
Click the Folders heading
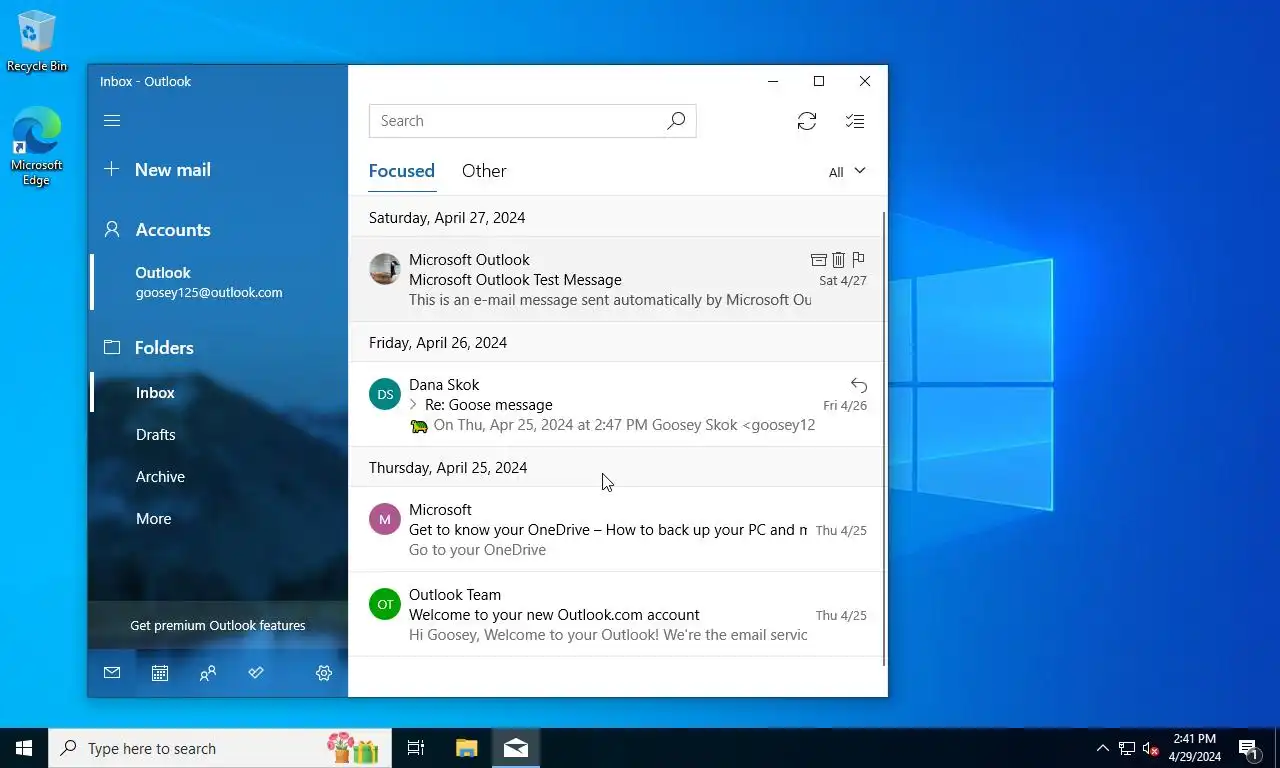click(165, 348)
